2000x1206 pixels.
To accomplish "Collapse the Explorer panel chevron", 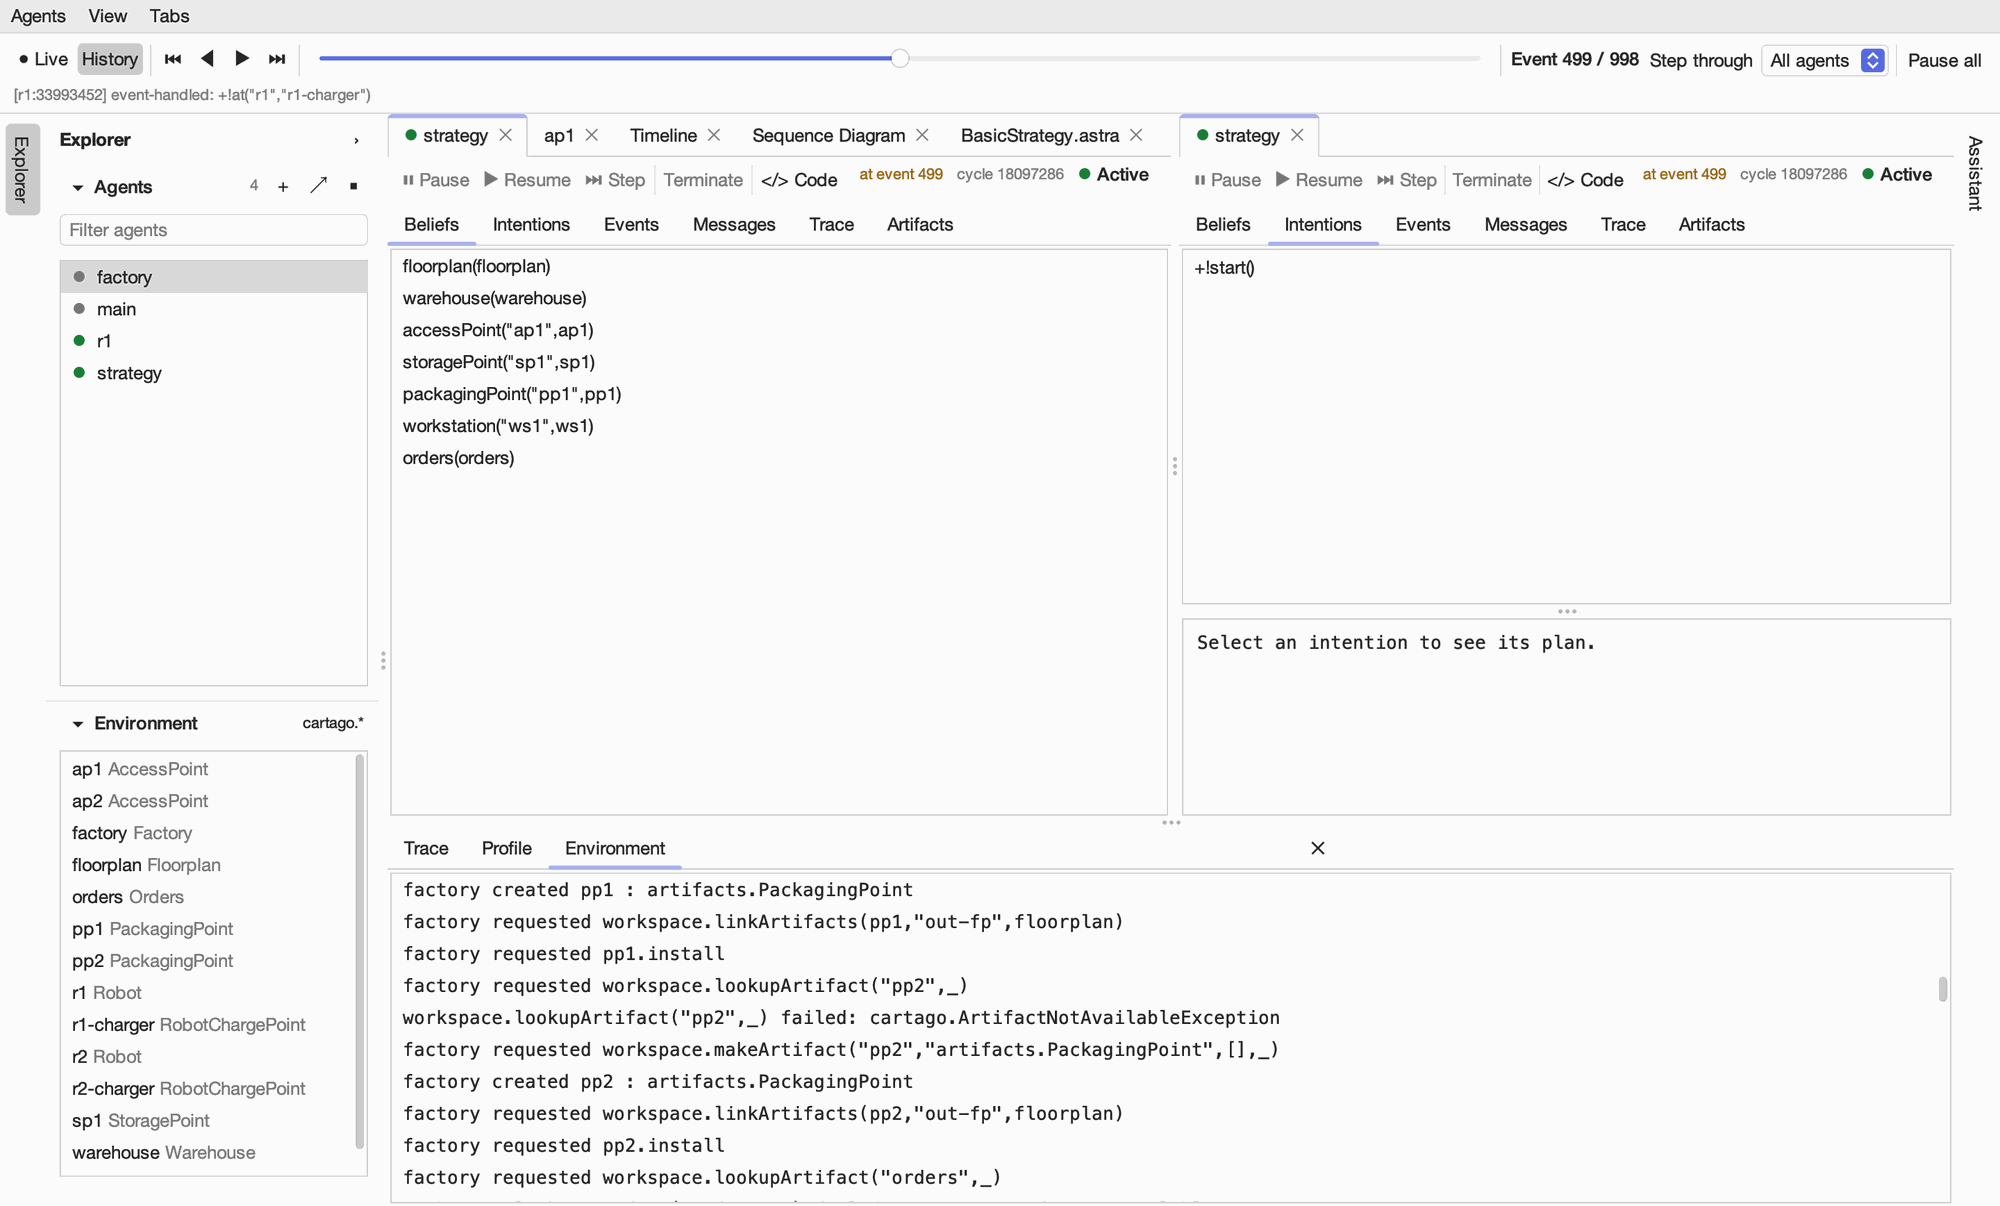I will 356,141.
